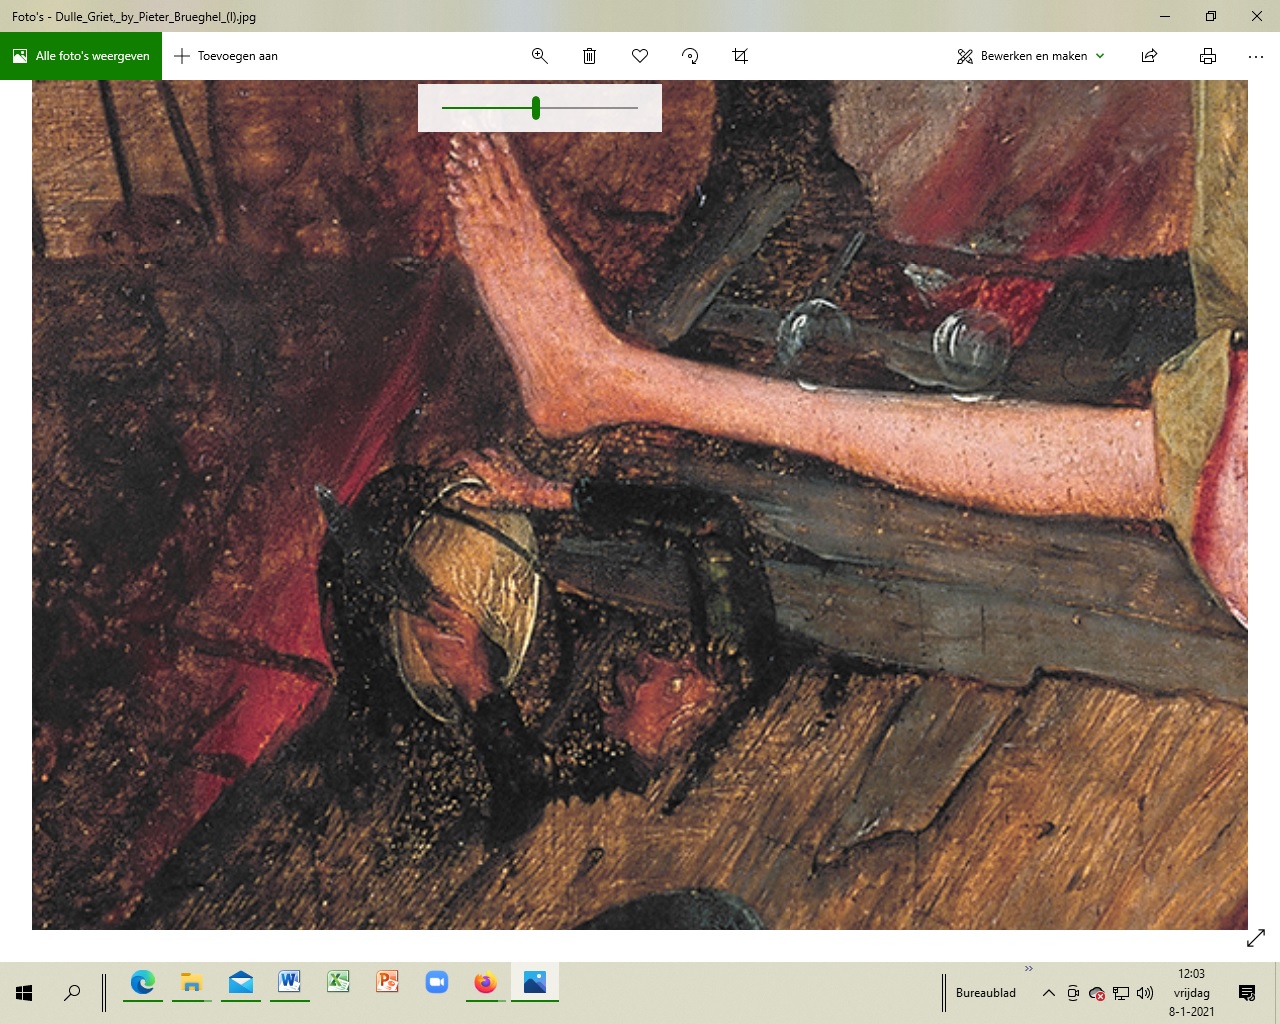Click the zoom slider handle
1280x1024 pixels.
536,108
